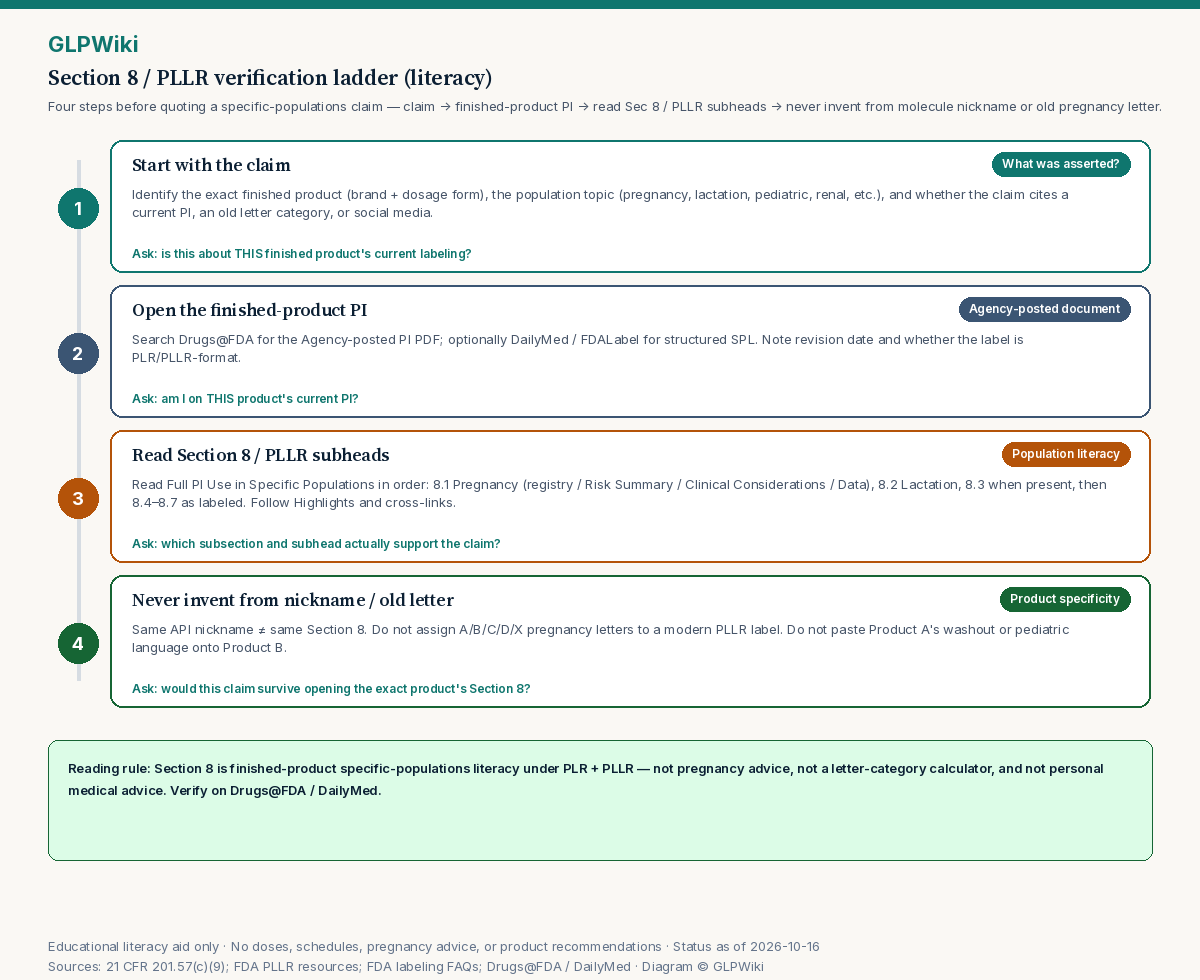
Task: Click 'Ask: would this claim survive opening the exact product's Section 8?'
Action: tap(331, 689)
